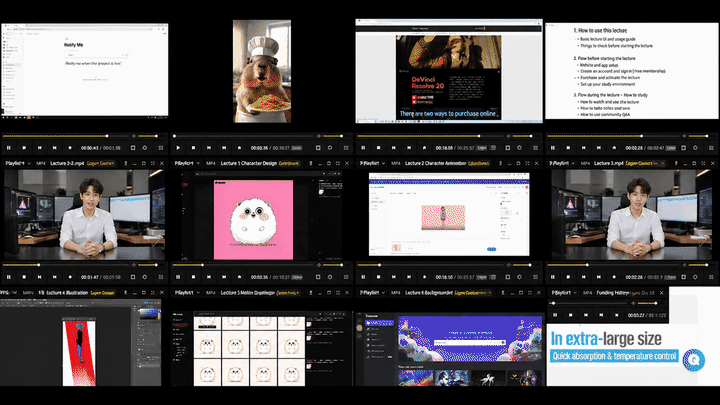
Task: Click next-track icon in Funding History player
Action: click(601, 315)
